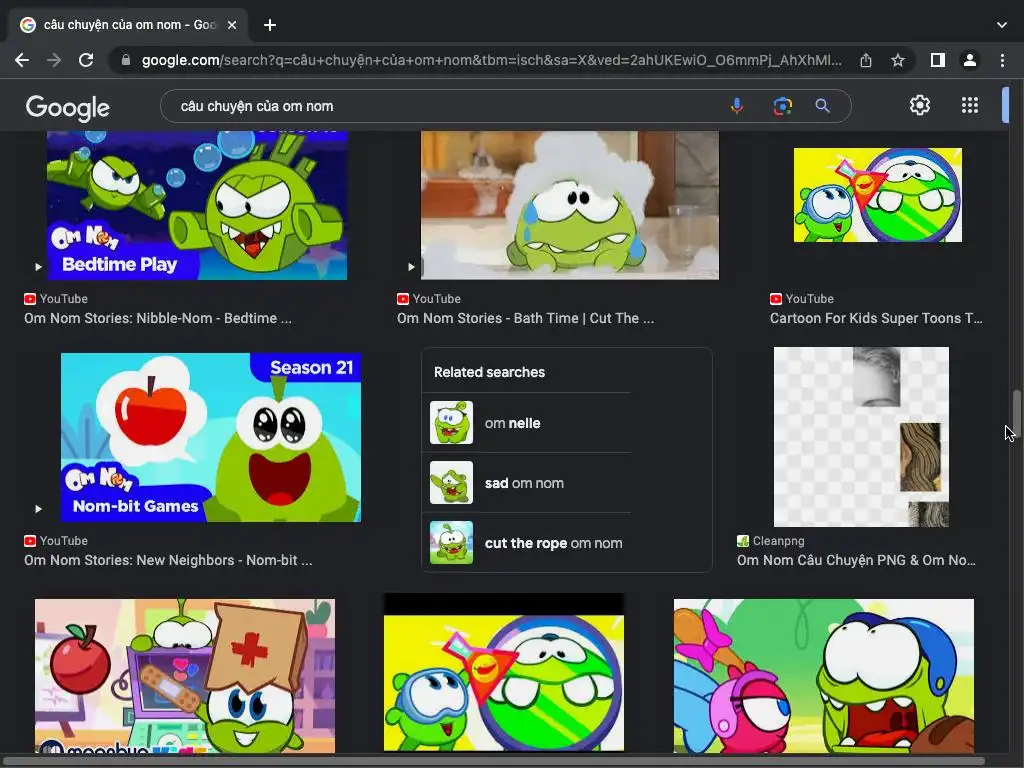Image resolution: width=1024 pixels, height=768 pixels.
Task: Open the Chrome three-dot menu
Action: coord(1002,60)
